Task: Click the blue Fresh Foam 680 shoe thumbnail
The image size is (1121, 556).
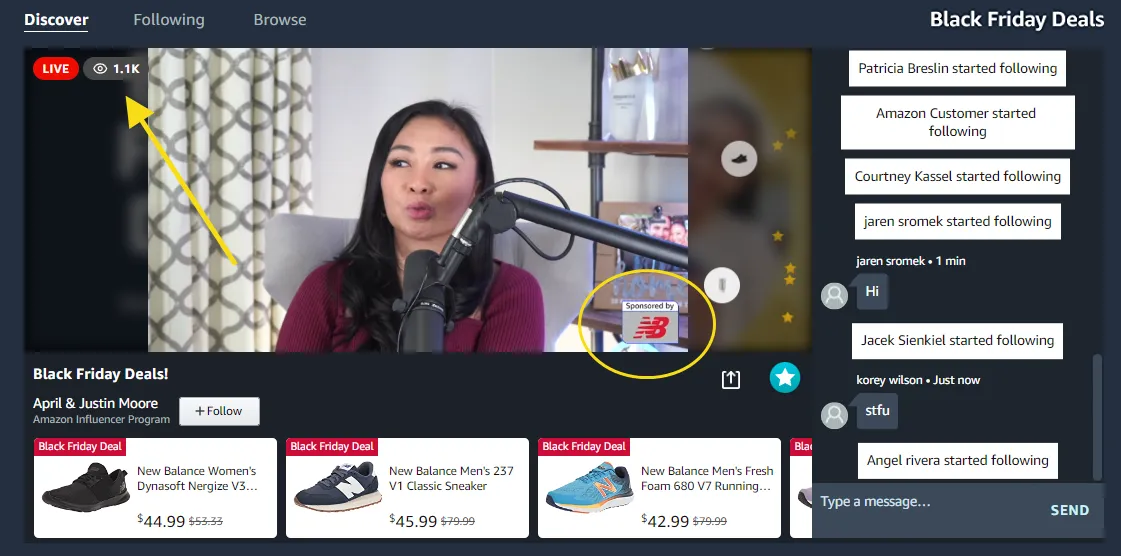Action: [x=590, y=487]
